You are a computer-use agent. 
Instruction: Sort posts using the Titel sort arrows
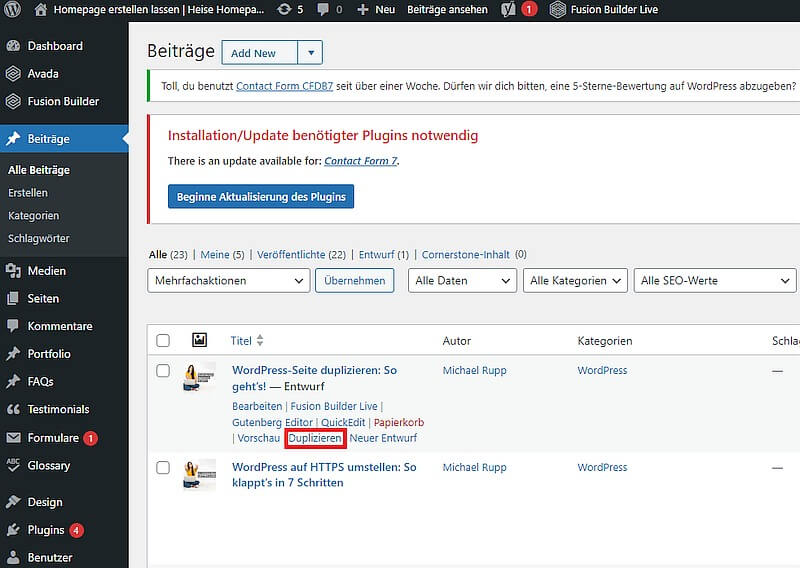[260, 340]
